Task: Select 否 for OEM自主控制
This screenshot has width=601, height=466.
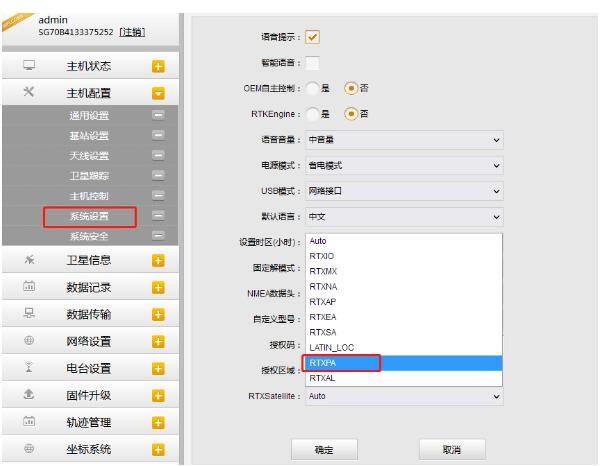Action: tap(351, 89)
